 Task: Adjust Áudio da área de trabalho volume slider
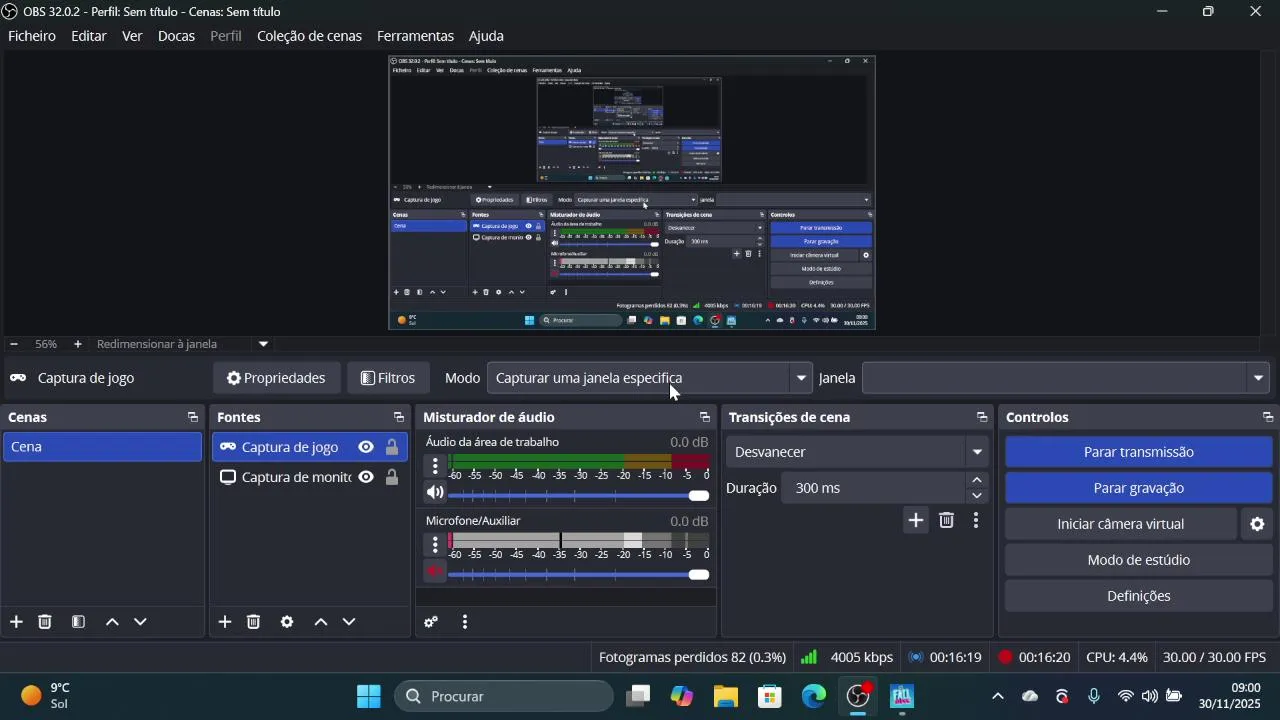579,496
